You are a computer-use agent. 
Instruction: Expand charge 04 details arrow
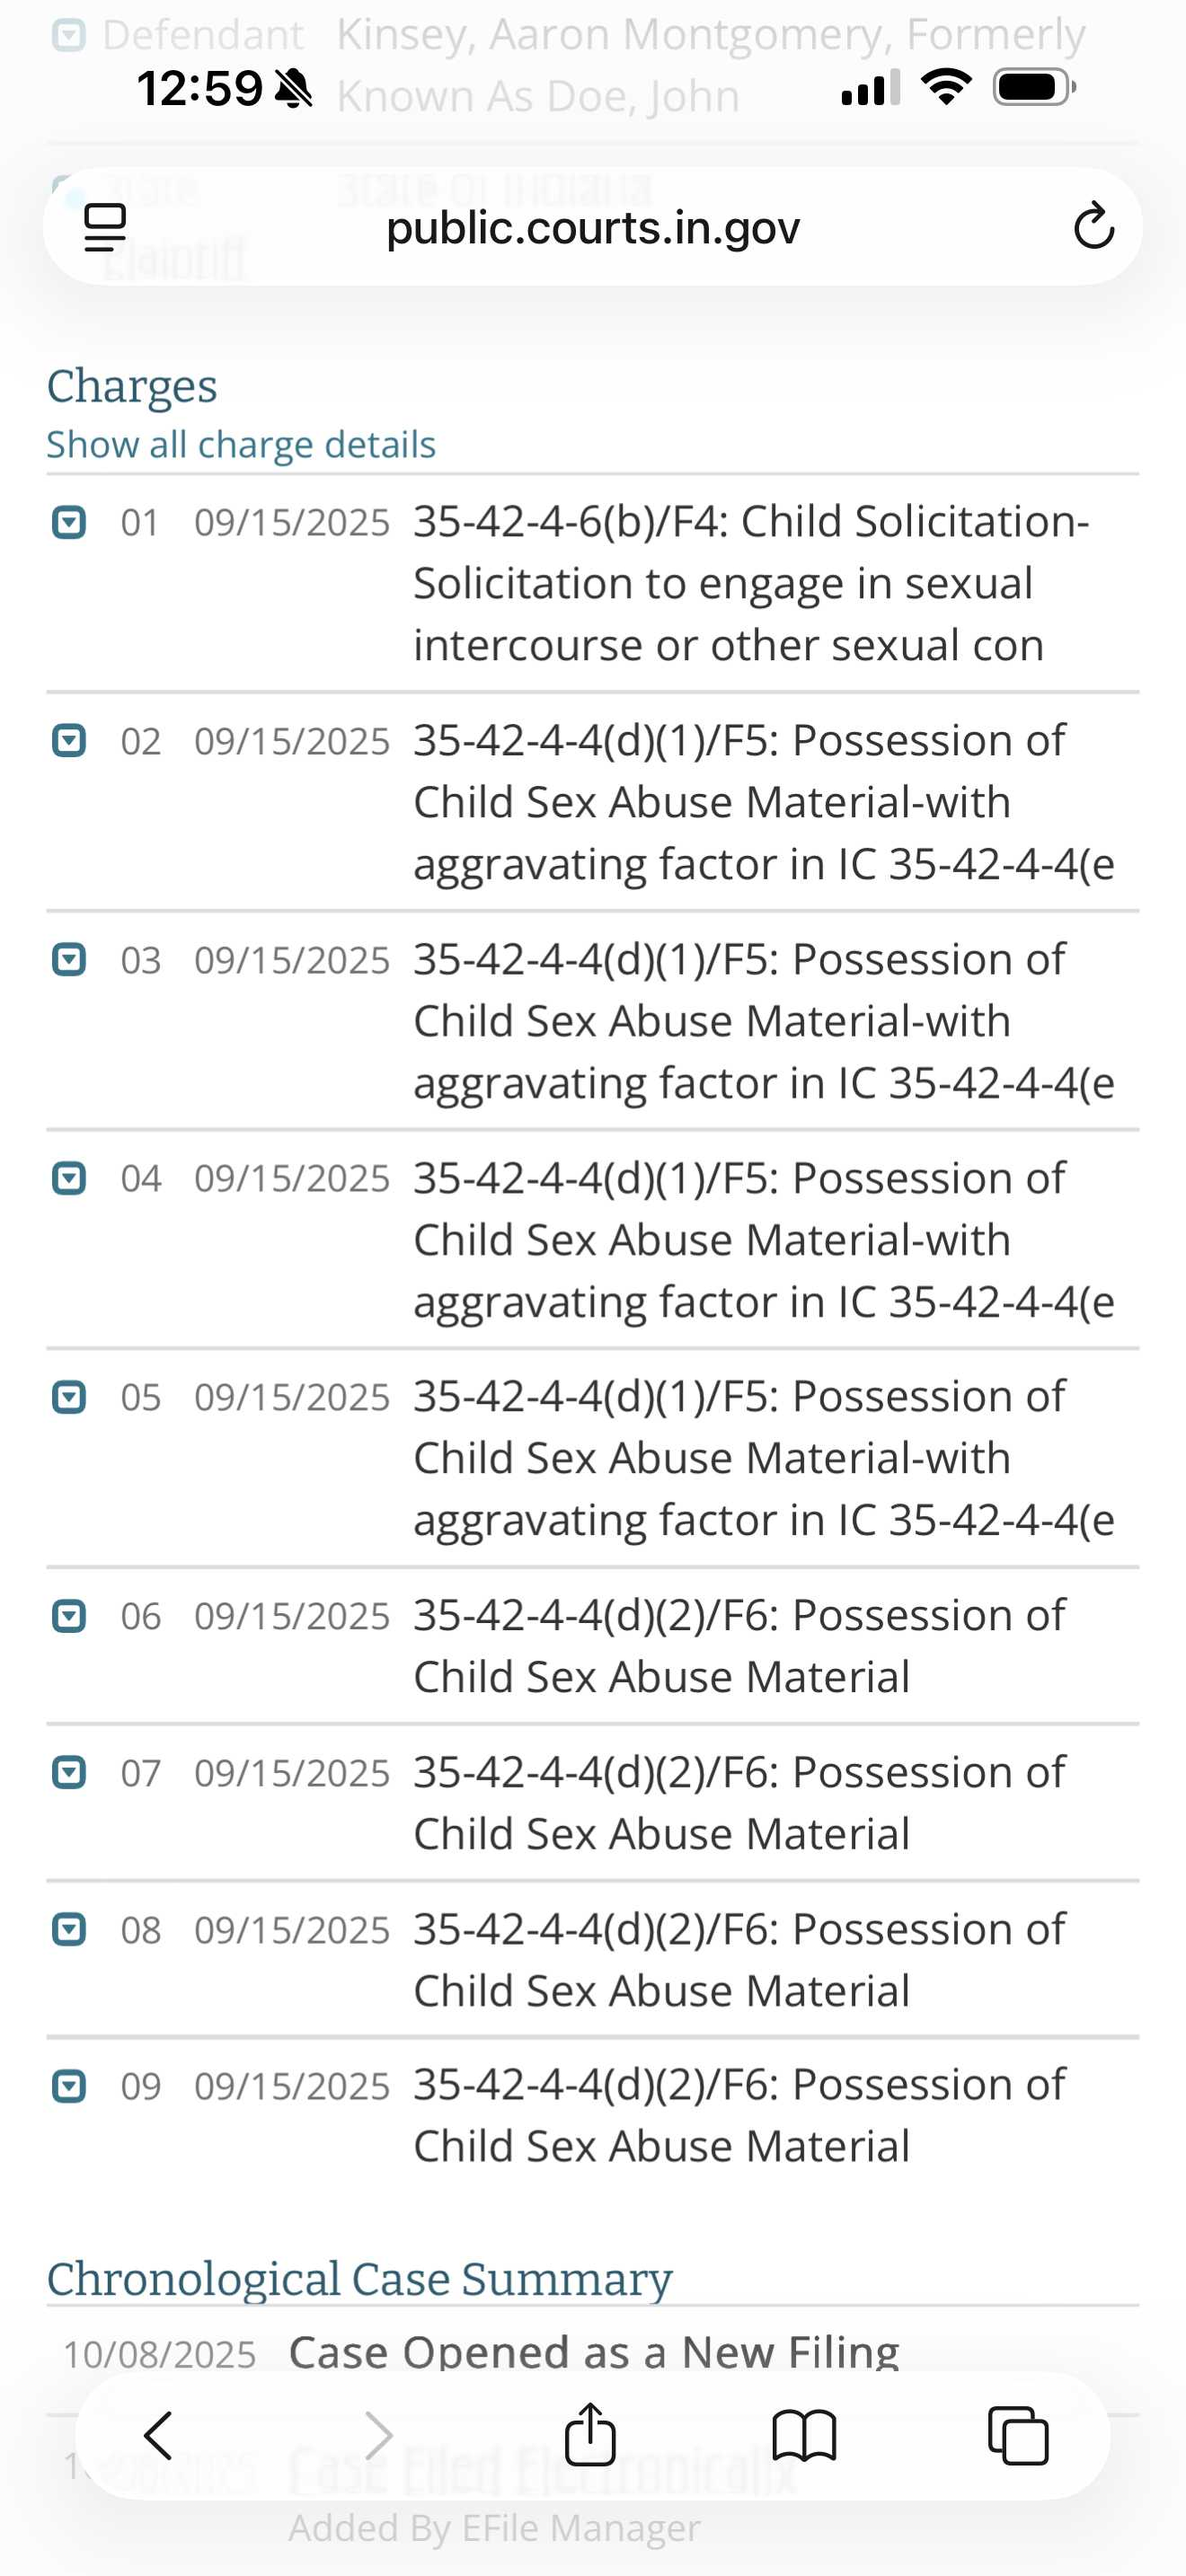tap(69, 1178)
